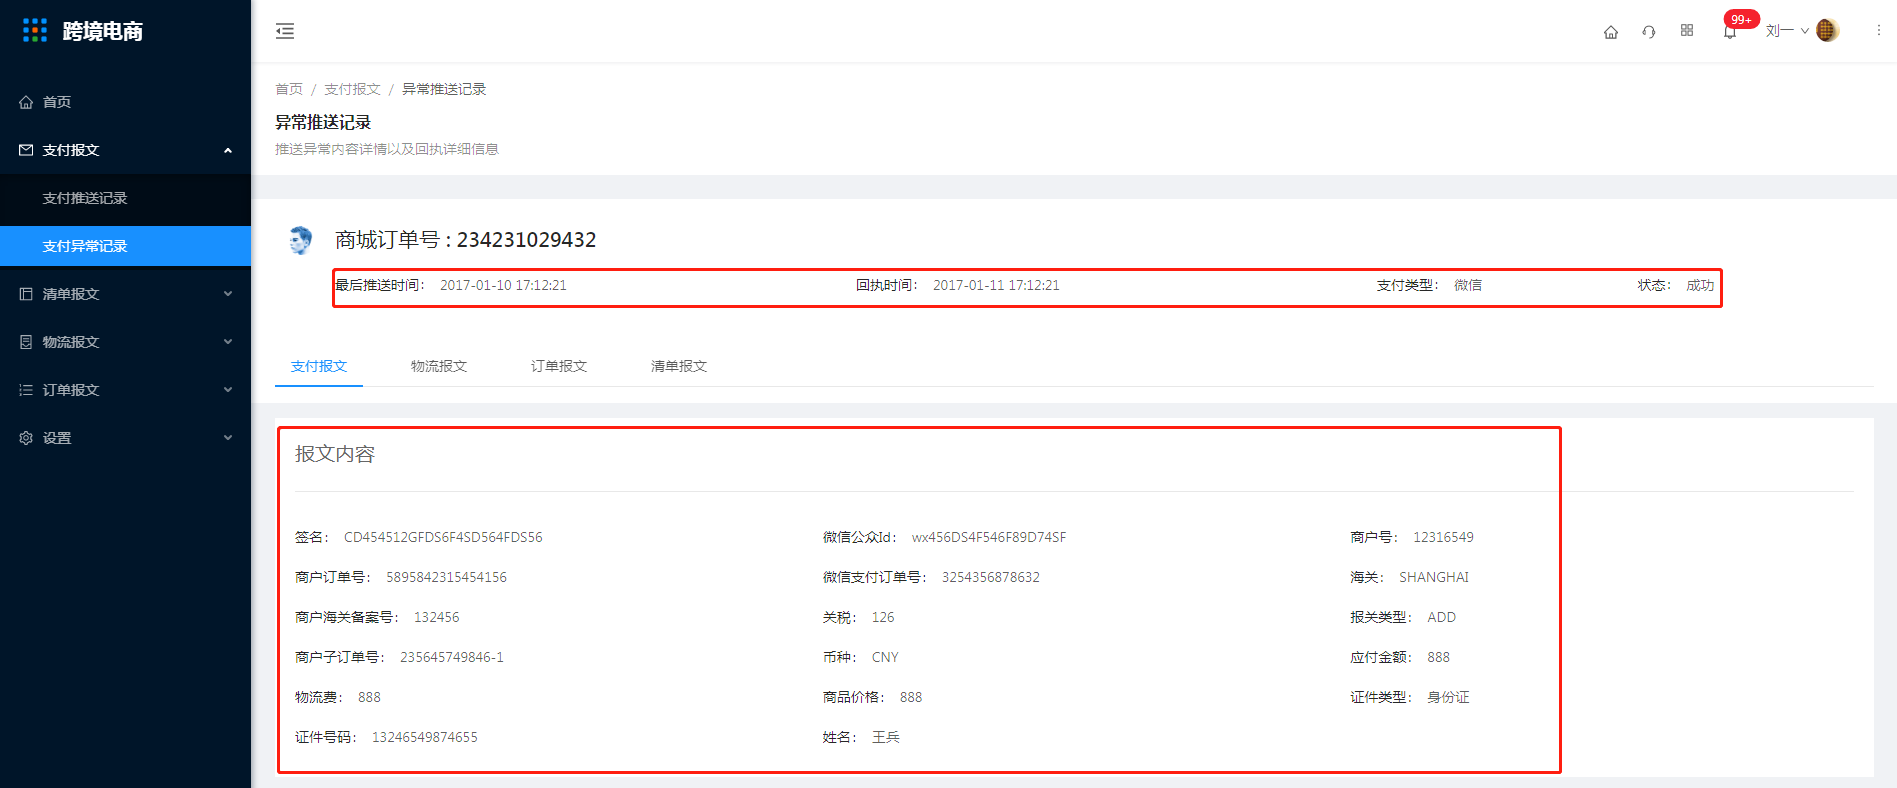Click order number 234231029432

click(526, 240)
